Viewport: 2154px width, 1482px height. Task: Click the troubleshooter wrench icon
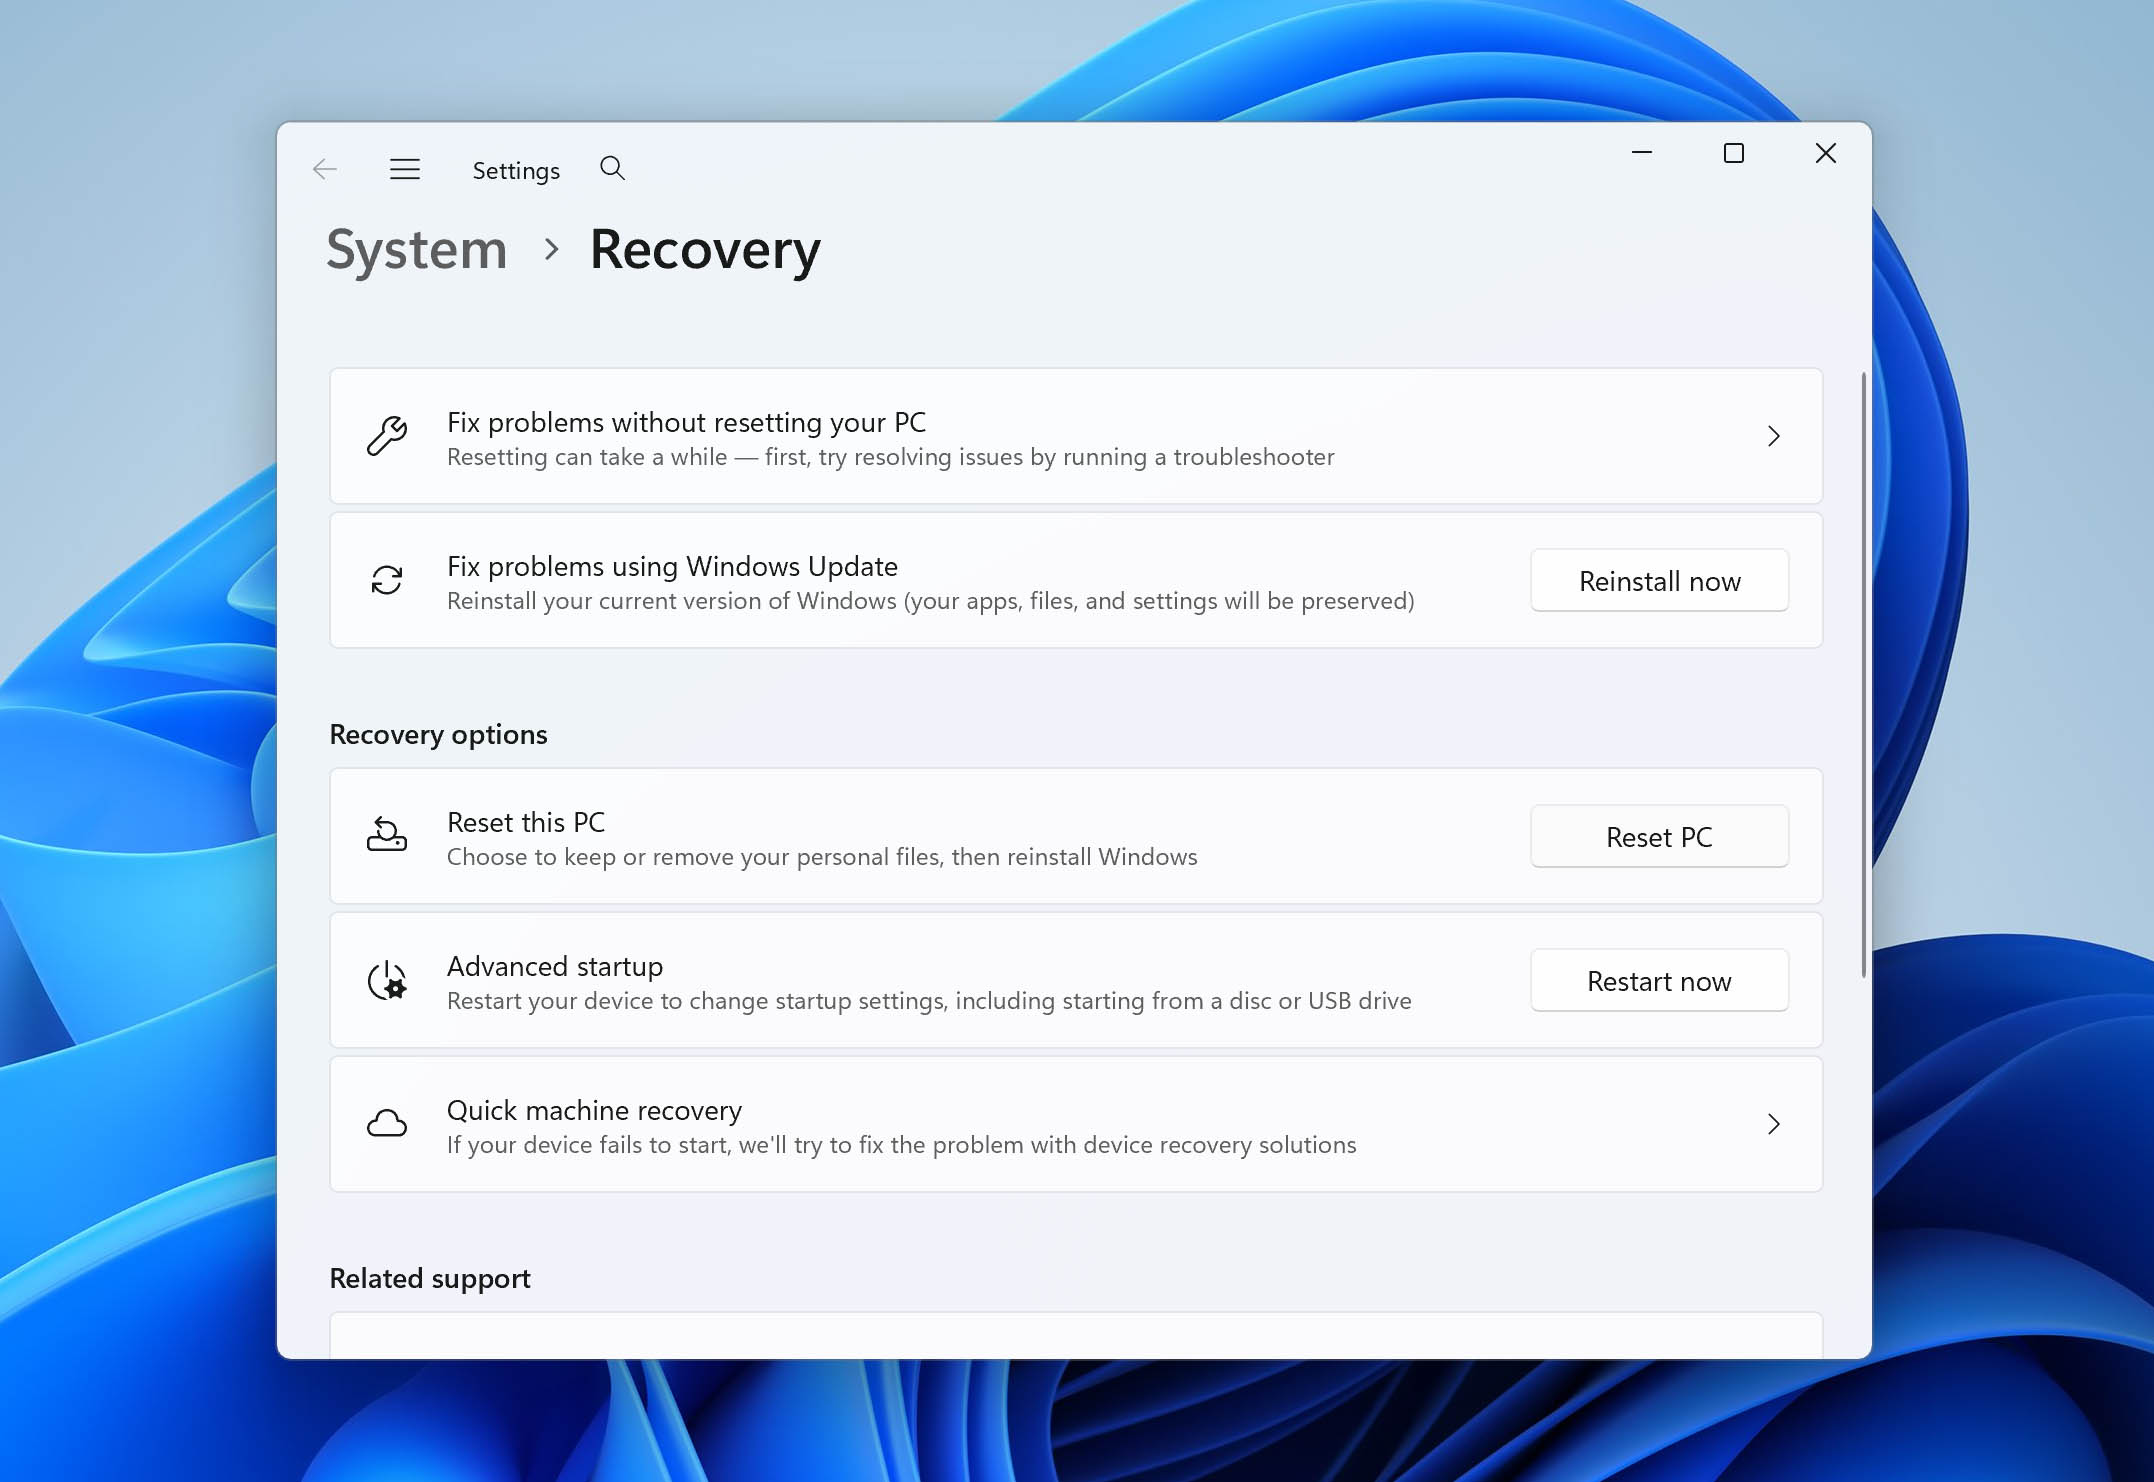(x=389, y=436)
